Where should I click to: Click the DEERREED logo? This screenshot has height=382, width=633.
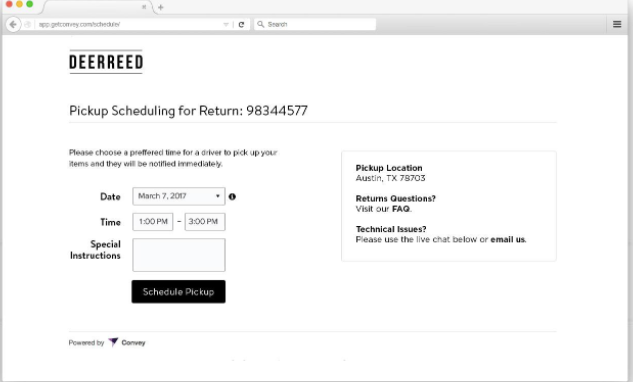pos(106,62)
